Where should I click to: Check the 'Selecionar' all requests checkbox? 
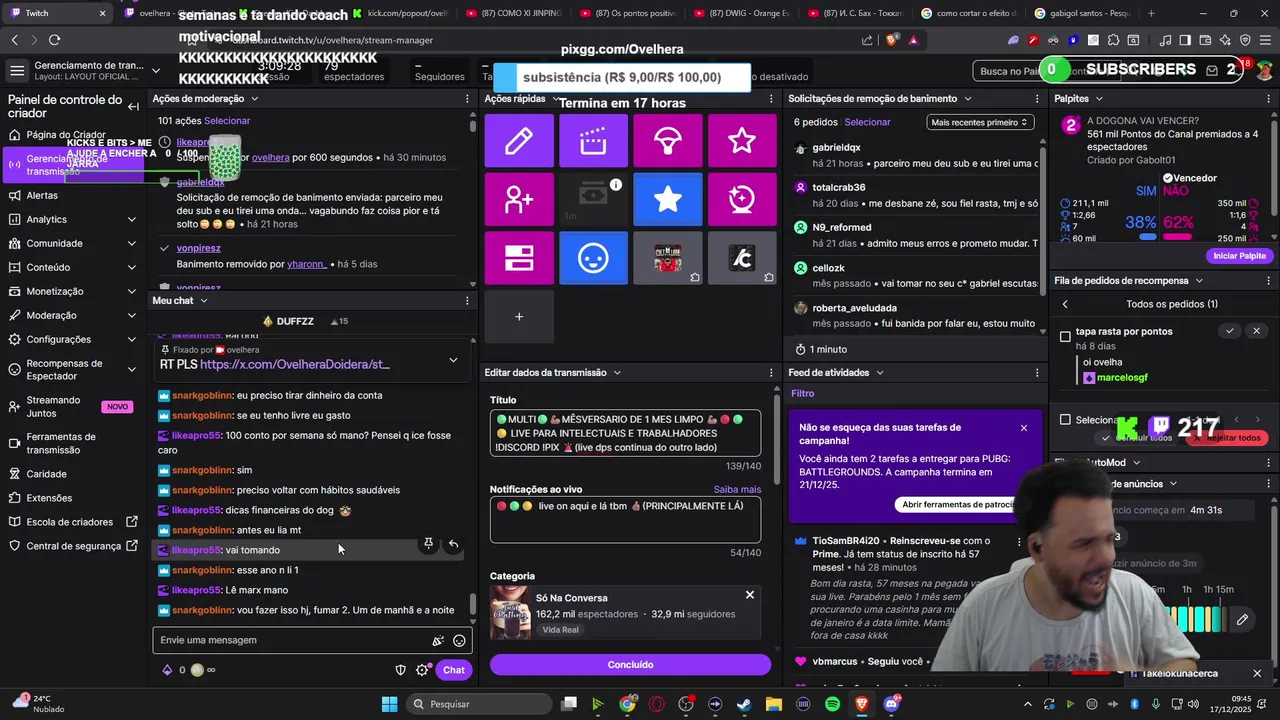[x=1066, y=420]
